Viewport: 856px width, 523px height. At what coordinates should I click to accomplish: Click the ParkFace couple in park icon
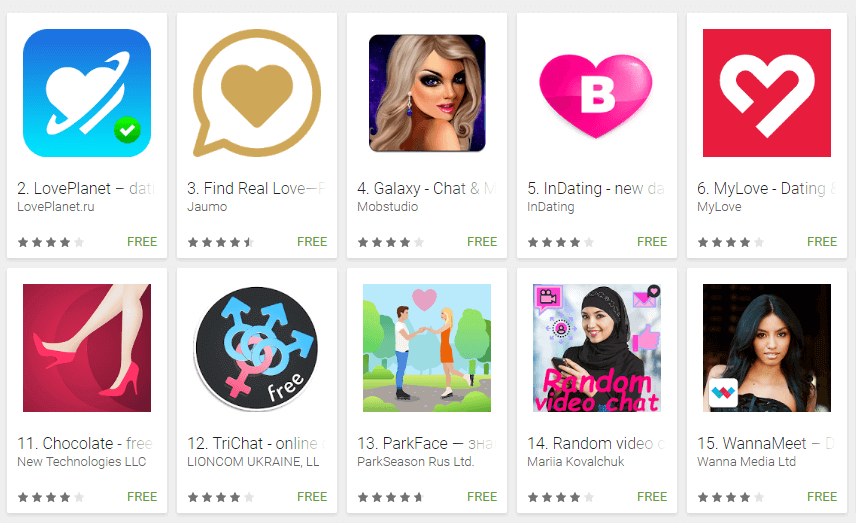point(427,348)
